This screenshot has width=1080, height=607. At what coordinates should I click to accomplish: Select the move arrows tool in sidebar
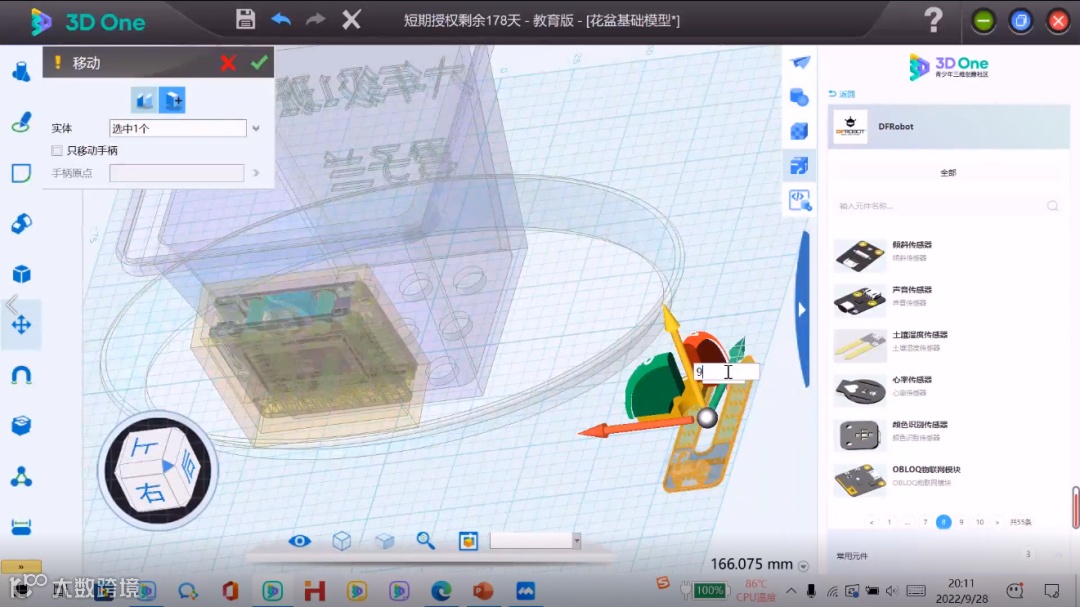pos(21,325)
